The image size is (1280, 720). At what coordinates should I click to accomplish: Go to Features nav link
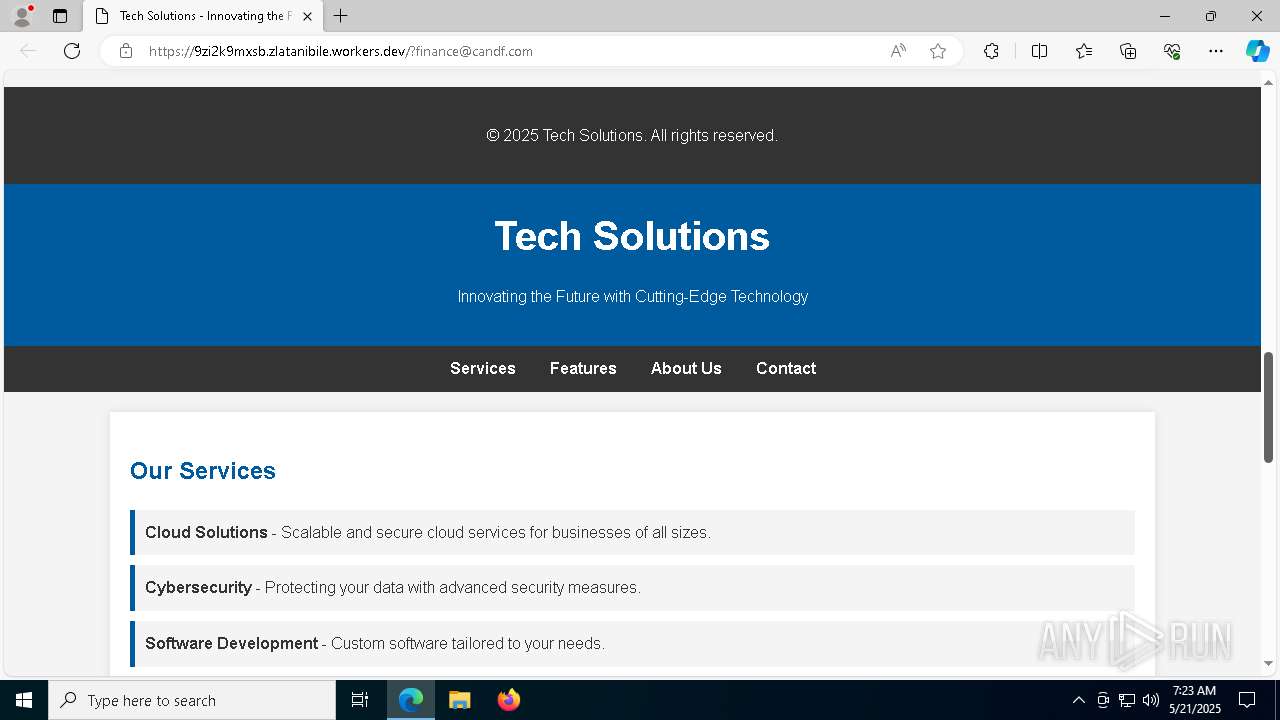click(x=583, y=368)
